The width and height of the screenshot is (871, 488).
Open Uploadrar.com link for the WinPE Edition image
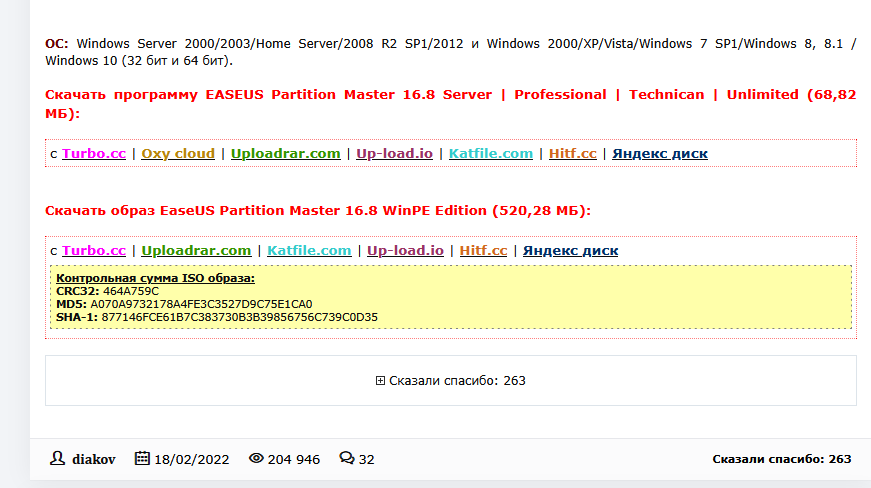pyautogui.click(x=196, y=250)
